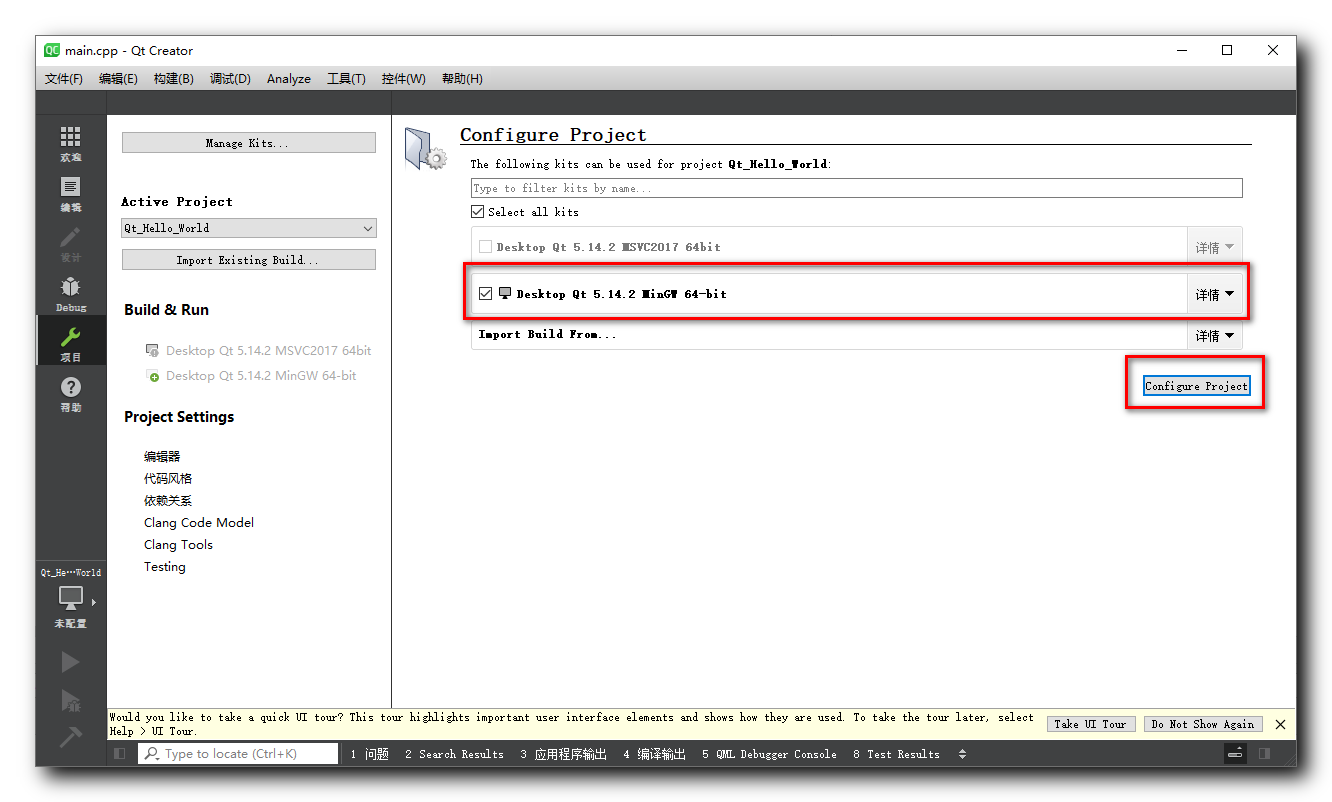Open Testing project settings
Viewport: 1332px width, 802px height.
165,567
